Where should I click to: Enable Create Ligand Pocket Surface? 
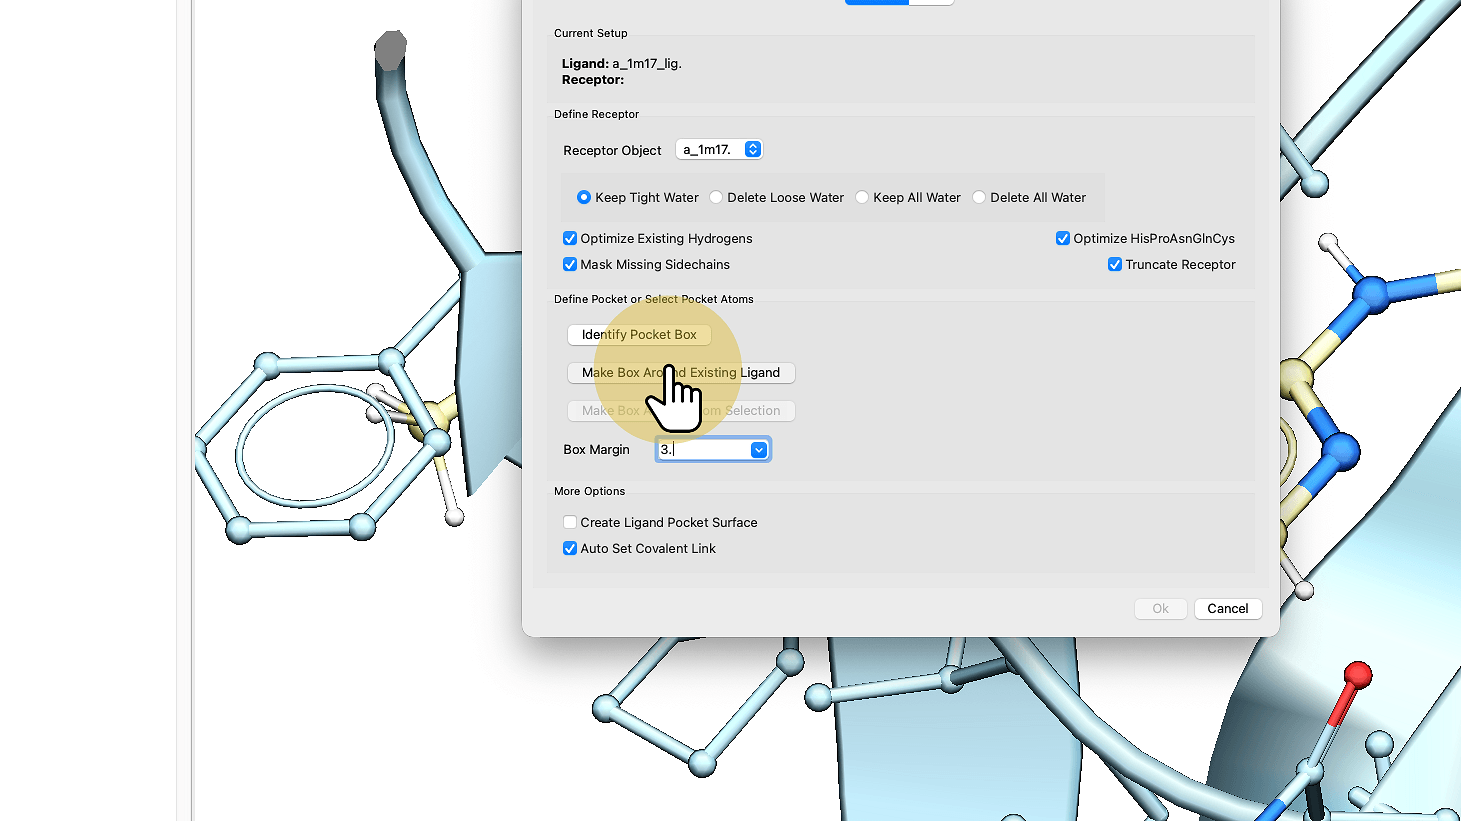point(570,523)
